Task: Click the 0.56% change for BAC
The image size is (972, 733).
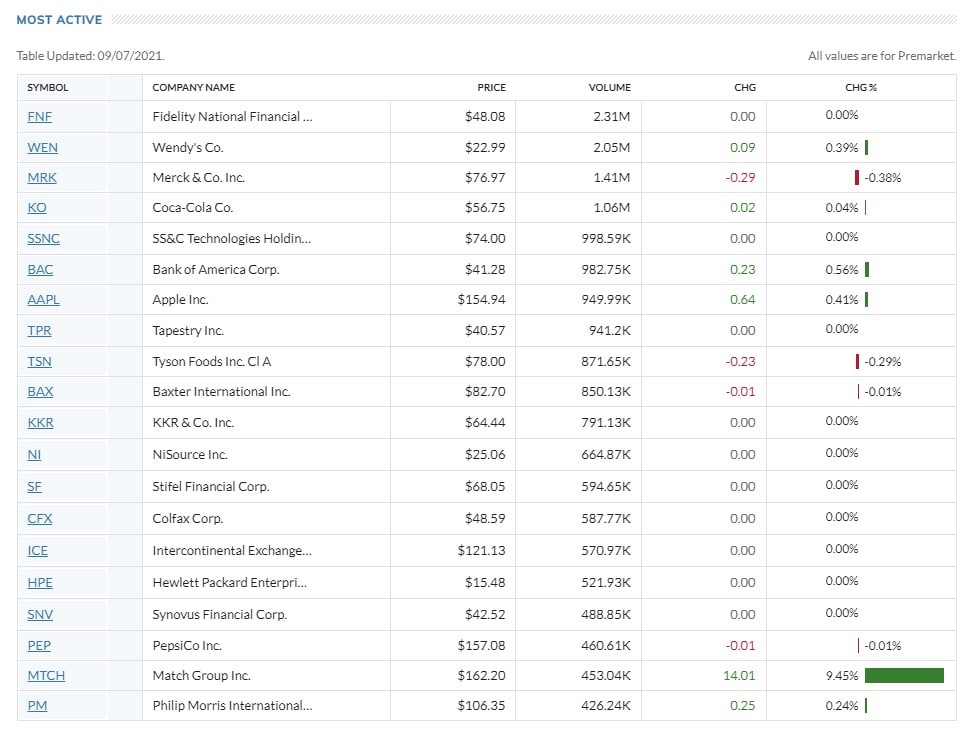Action: (842, 270)
